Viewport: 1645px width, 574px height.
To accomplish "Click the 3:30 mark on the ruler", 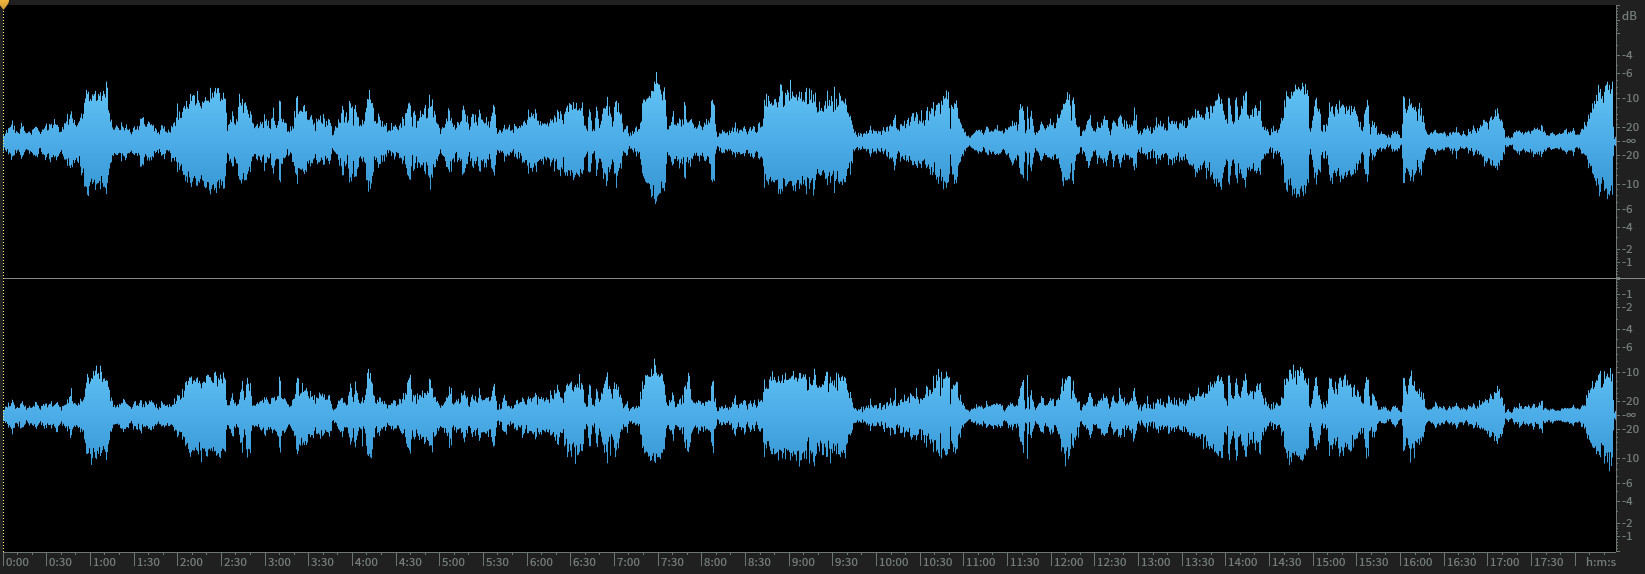I will [323, 562].
